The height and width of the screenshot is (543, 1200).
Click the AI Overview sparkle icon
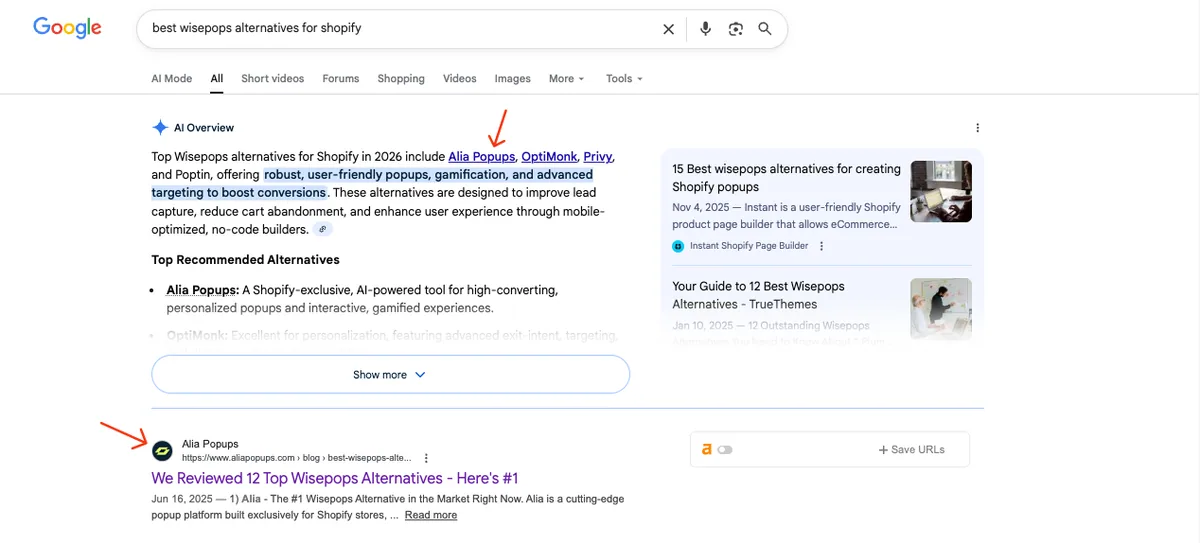click(159, 128)
